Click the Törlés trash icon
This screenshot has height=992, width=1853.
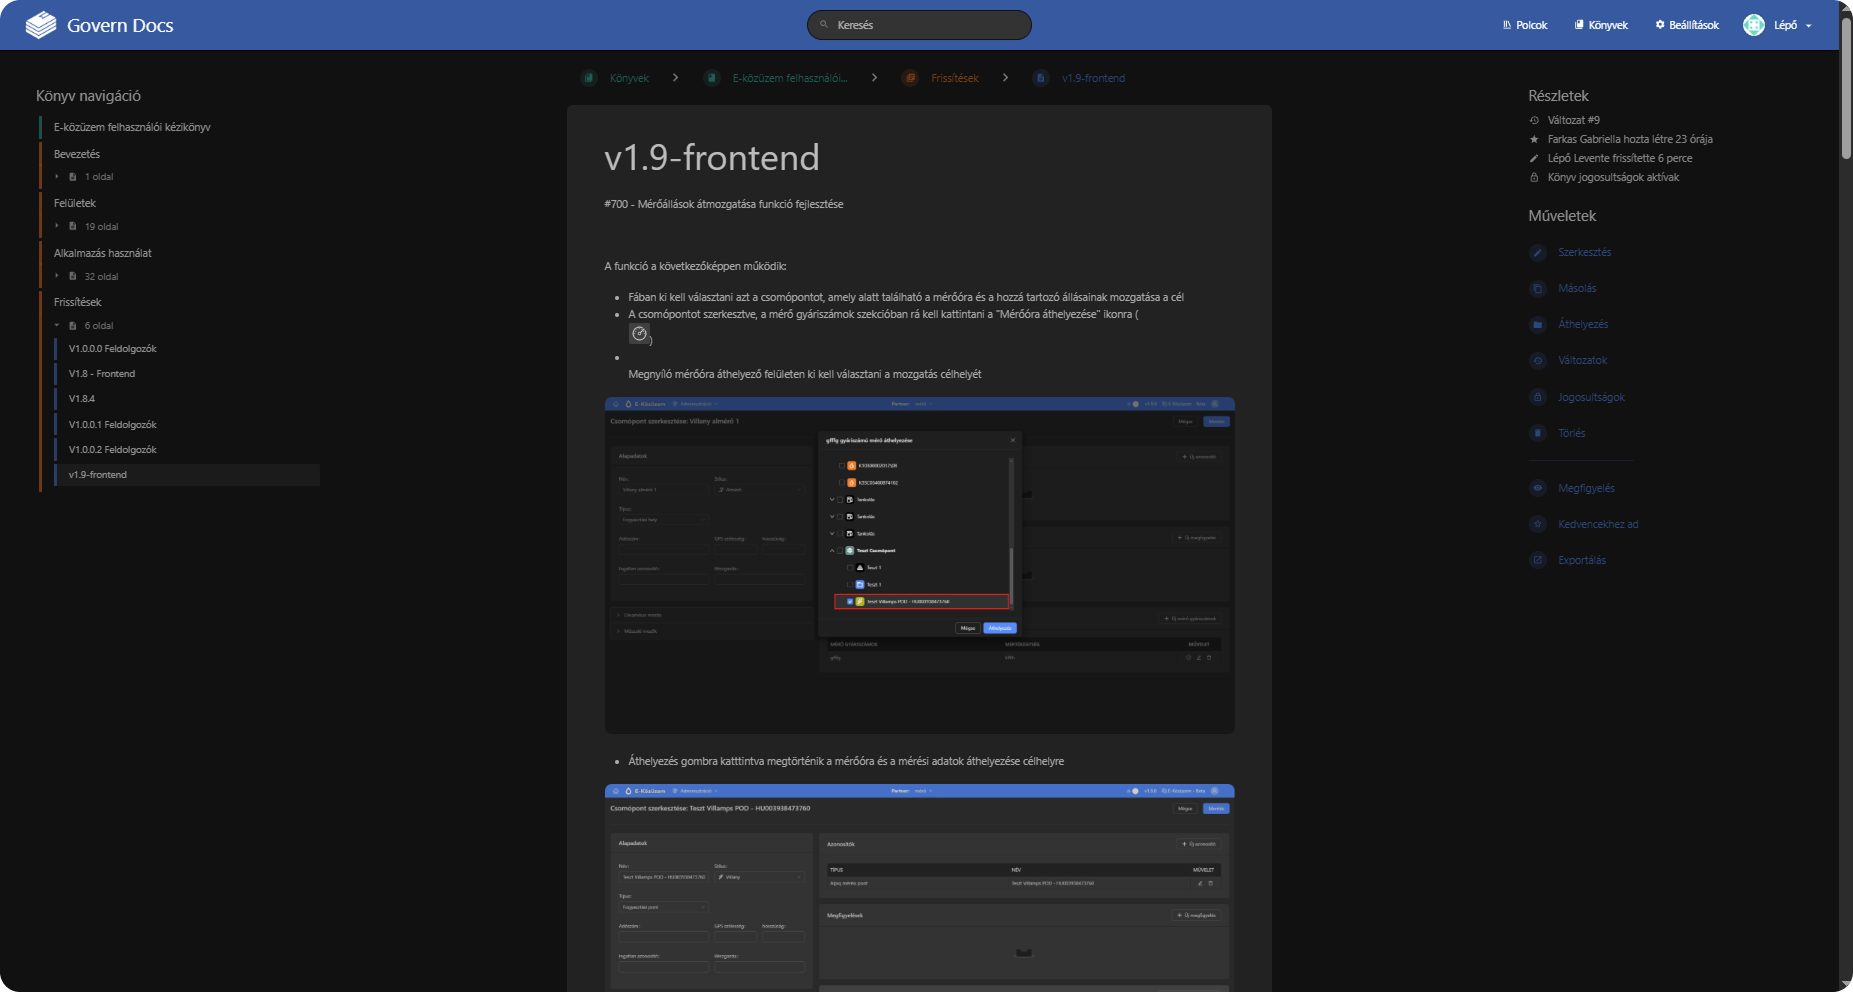pos(1538,433)
